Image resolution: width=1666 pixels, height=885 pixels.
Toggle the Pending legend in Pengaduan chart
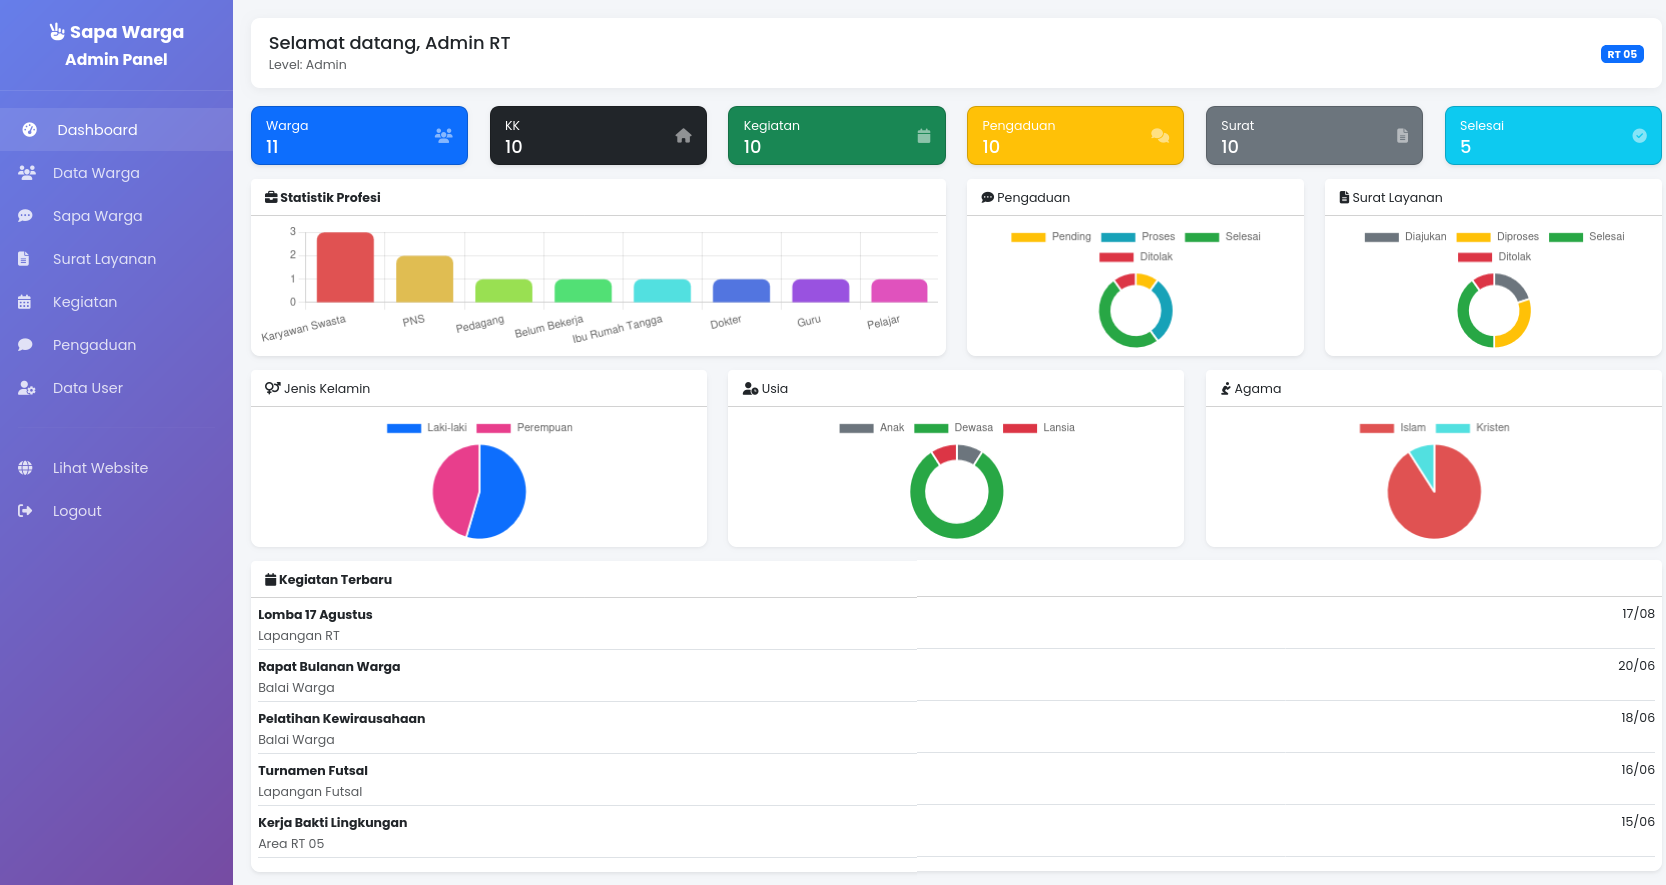pos(1050,237)
